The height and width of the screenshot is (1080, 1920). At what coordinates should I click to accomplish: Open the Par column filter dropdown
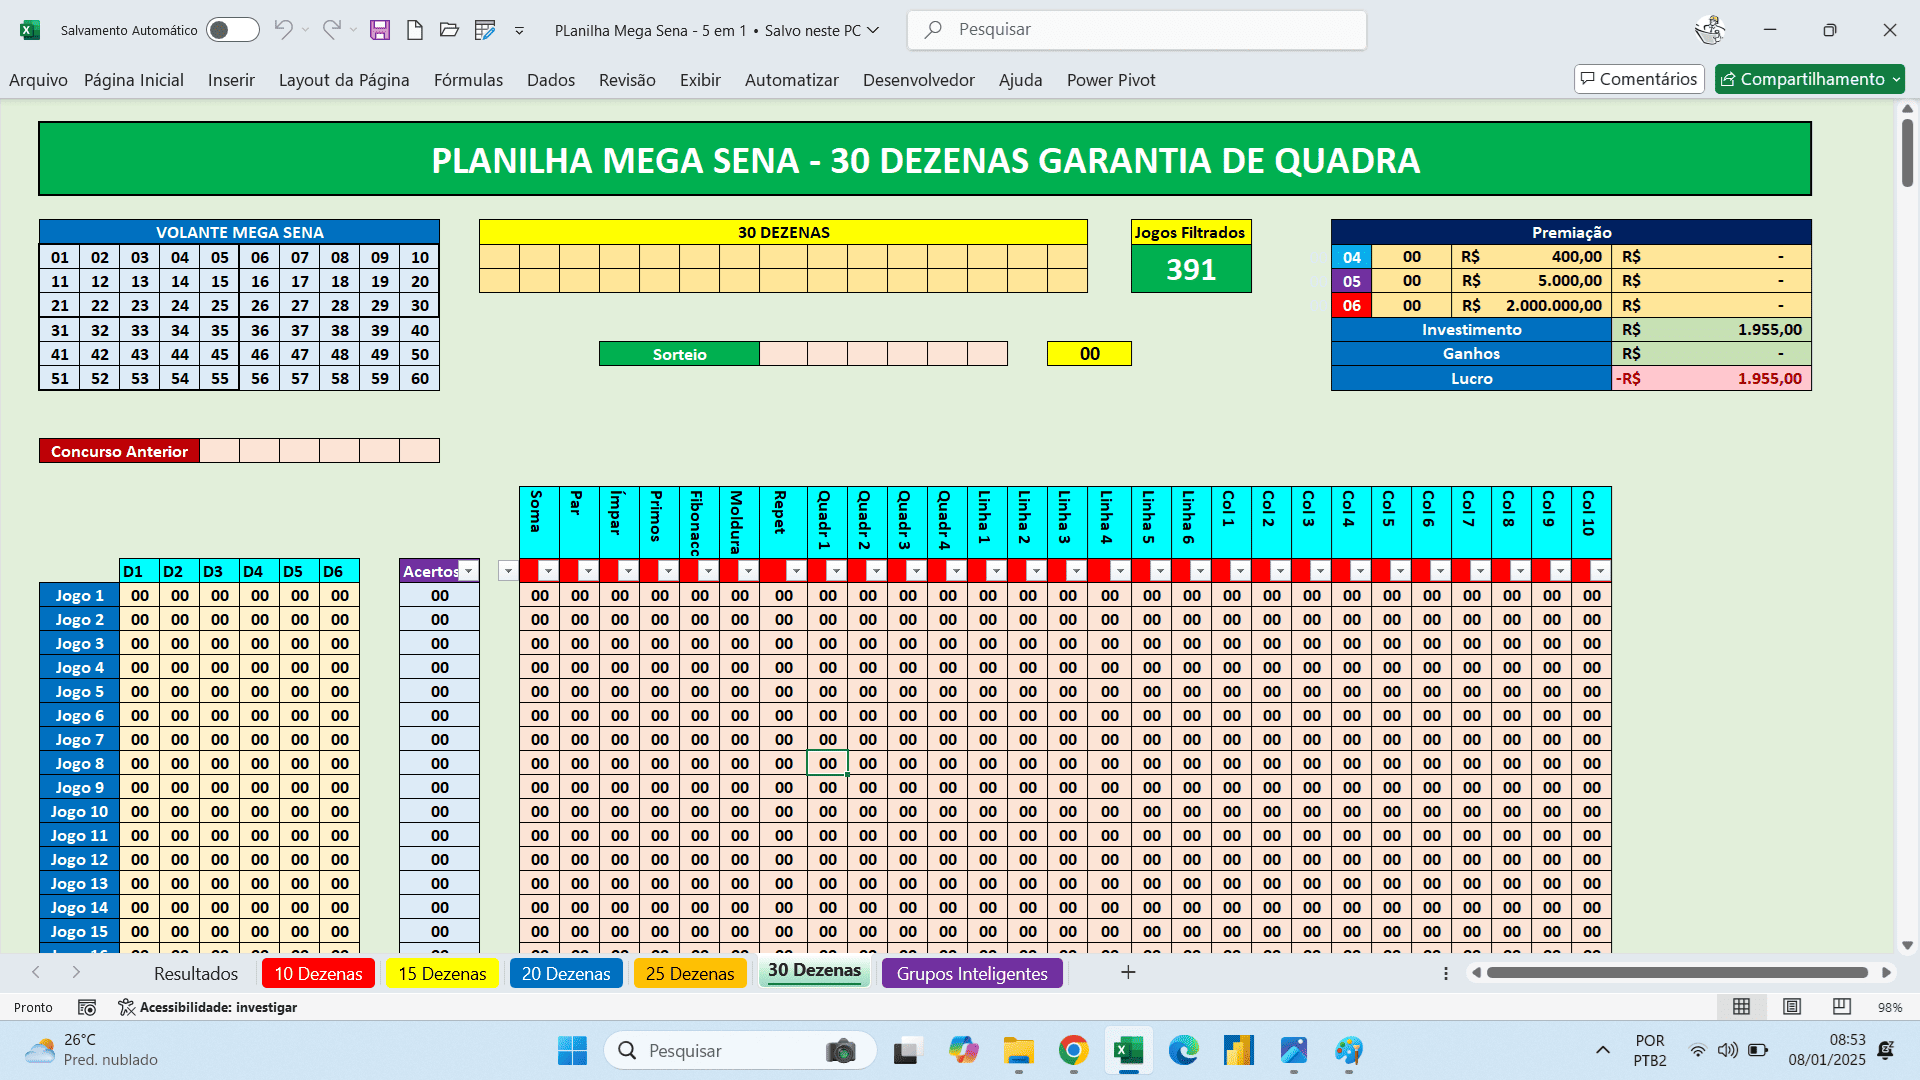pos(588,571)
